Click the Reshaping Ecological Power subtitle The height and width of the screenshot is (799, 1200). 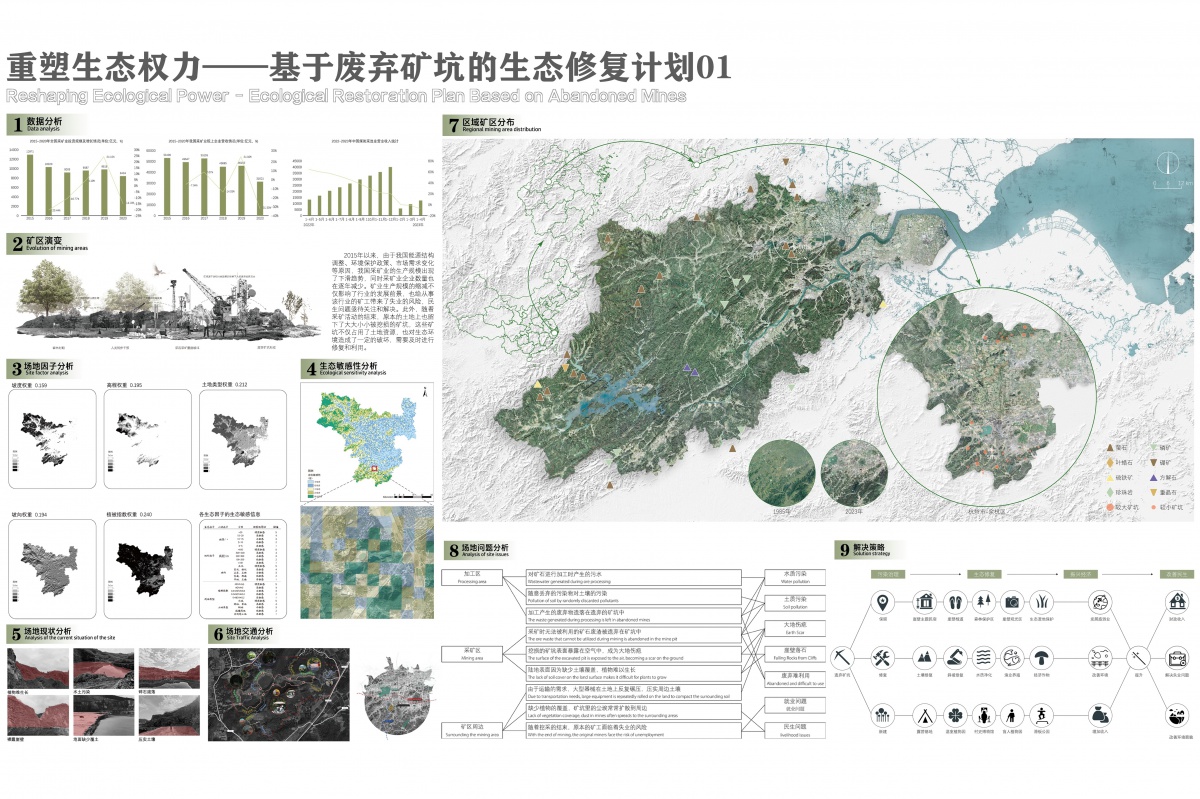coord(346,95)
